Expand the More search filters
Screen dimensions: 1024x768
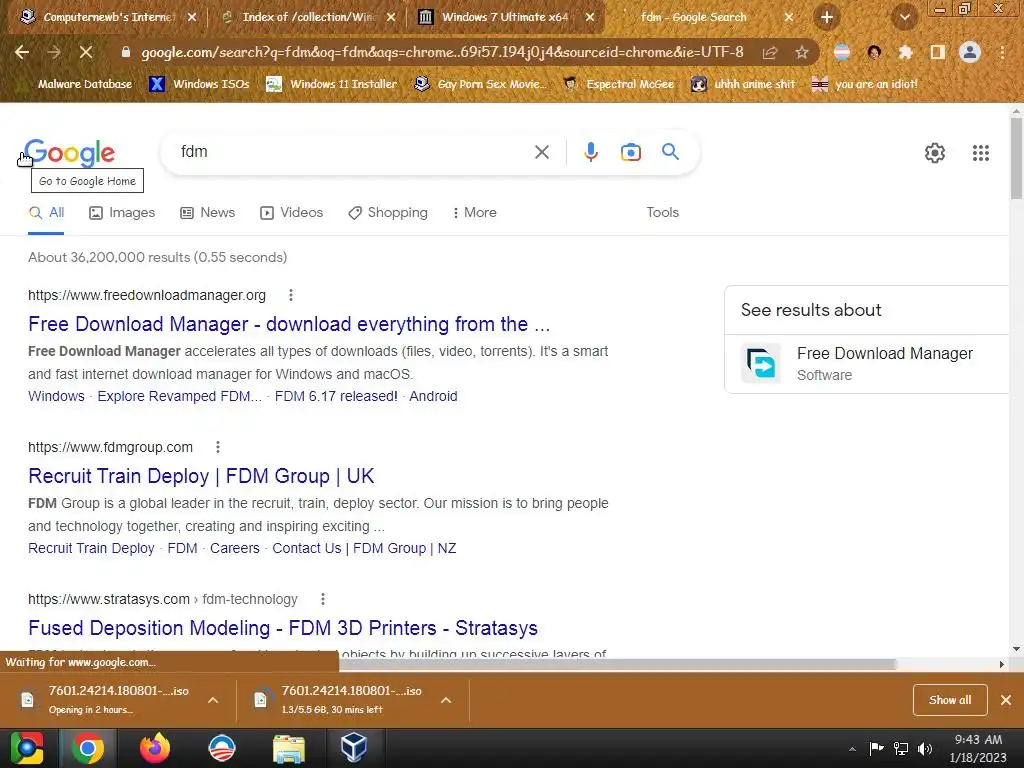[x=475, y=213]
